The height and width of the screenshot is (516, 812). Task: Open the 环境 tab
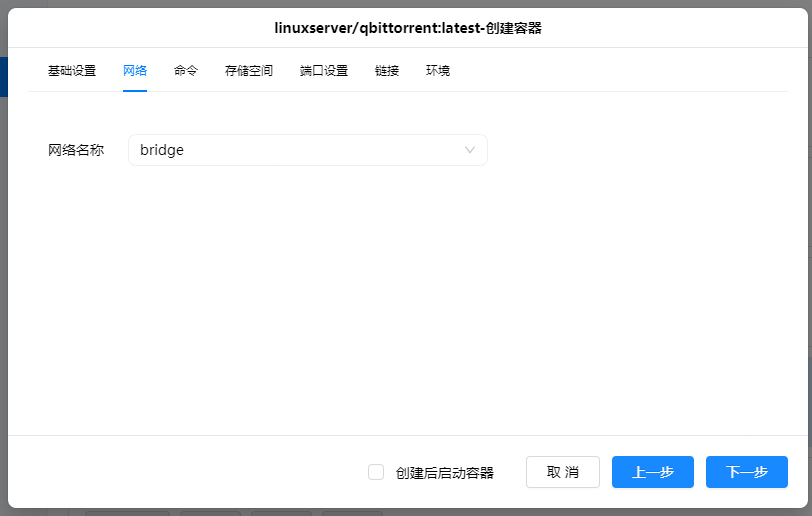pos(438,71)
